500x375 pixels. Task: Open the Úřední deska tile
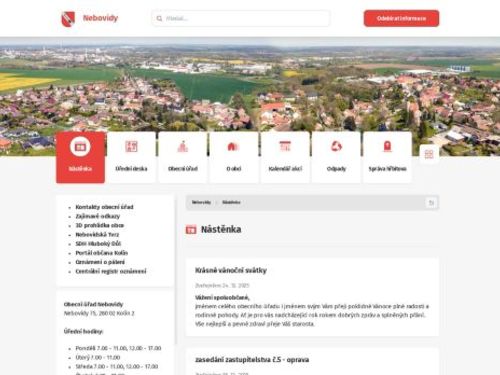[131, 157]
